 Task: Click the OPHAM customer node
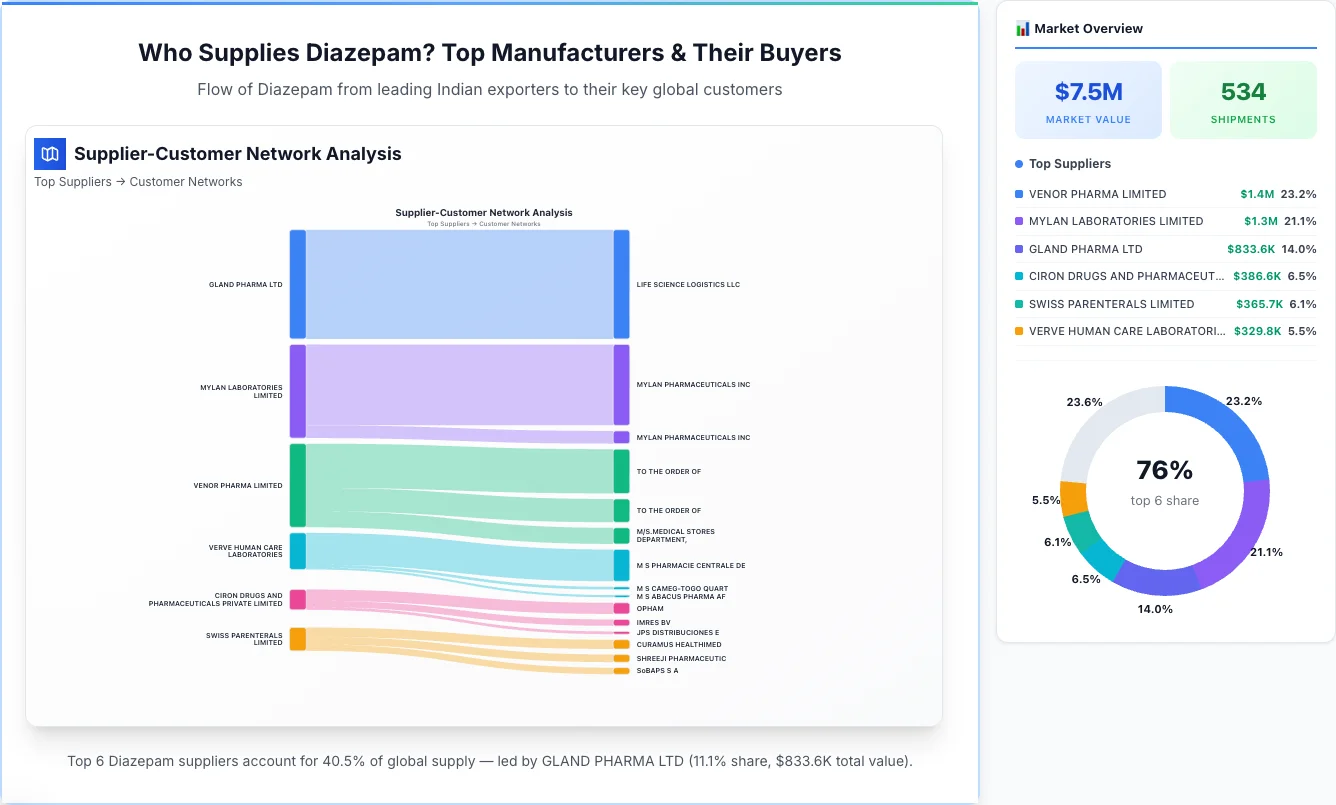coord(622,608)
